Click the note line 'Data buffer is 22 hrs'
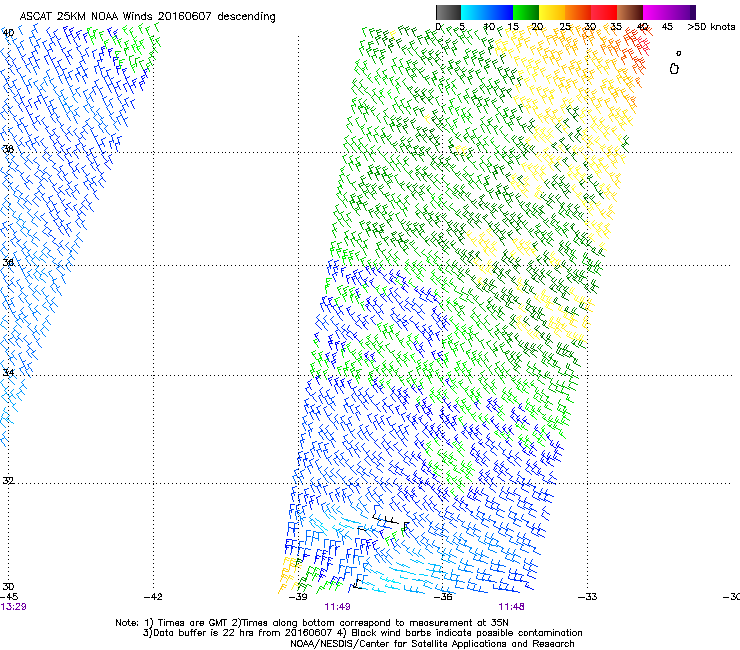 point(363,633)
